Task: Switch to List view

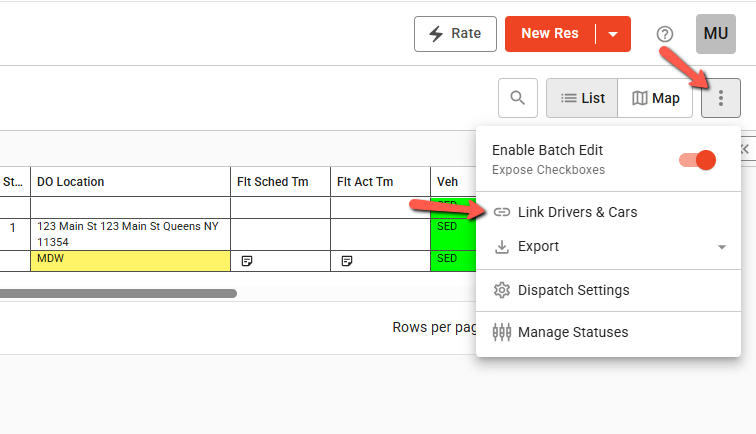Action: [x=582, y=98]
